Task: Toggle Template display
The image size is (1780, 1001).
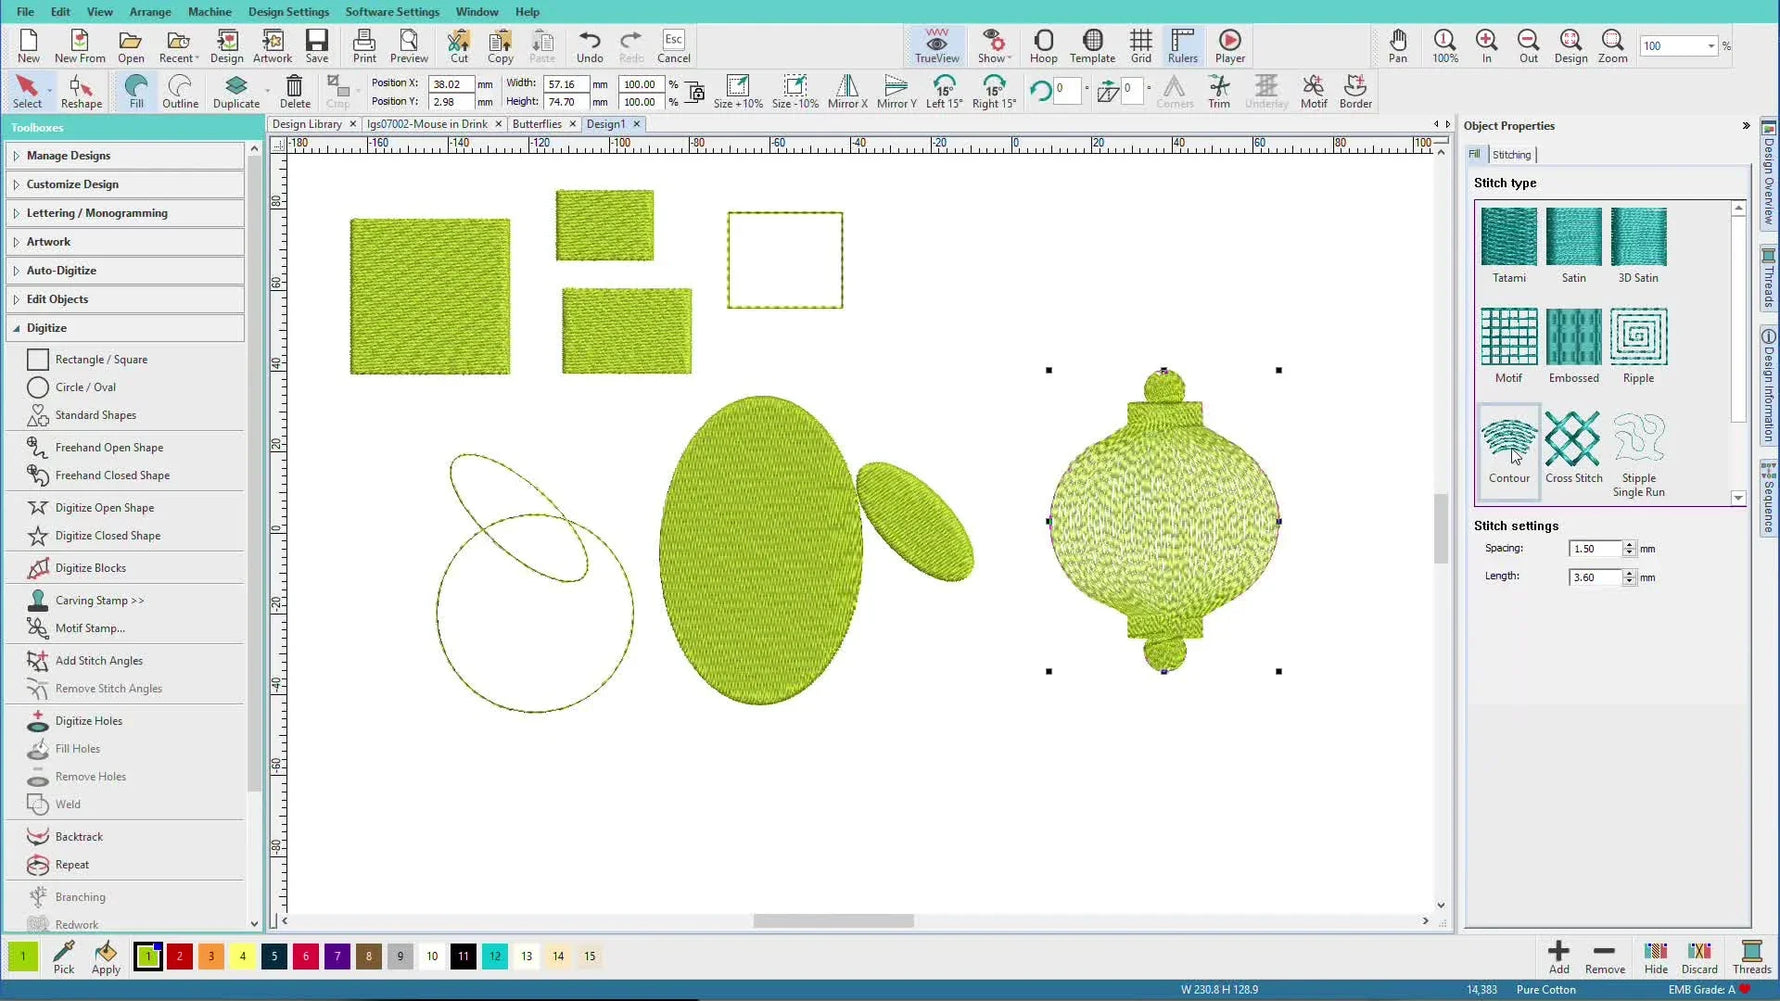Action: 1092,46
